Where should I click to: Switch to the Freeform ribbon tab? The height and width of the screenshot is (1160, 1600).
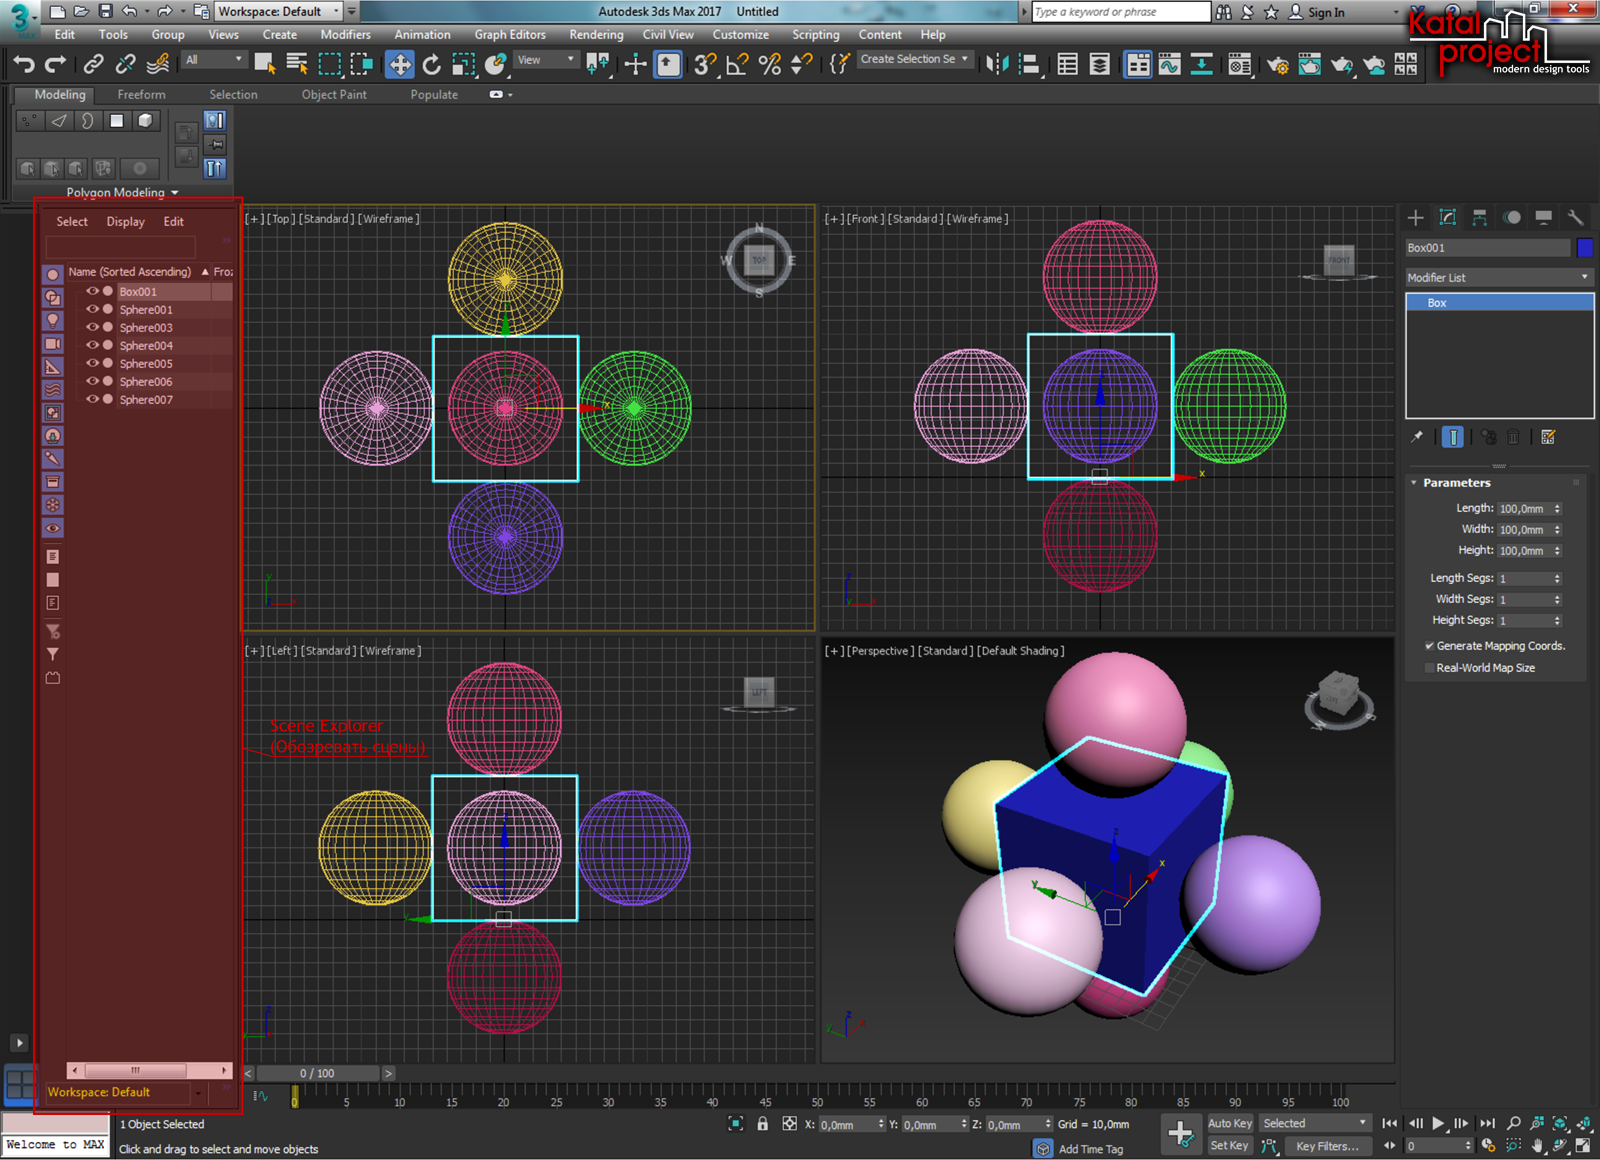click(141, 95)
